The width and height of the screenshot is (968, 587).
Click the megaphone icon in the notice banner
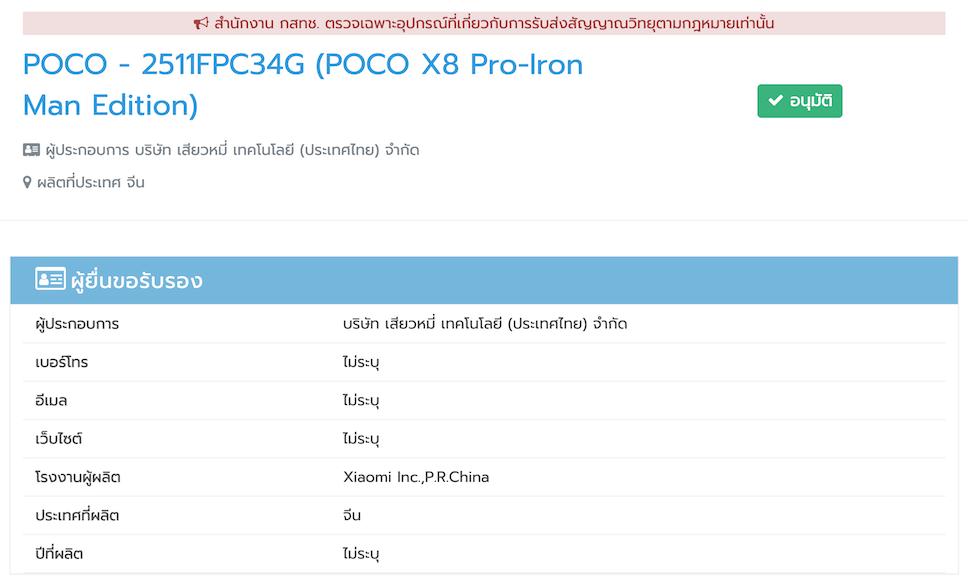(x=201, y=23)
